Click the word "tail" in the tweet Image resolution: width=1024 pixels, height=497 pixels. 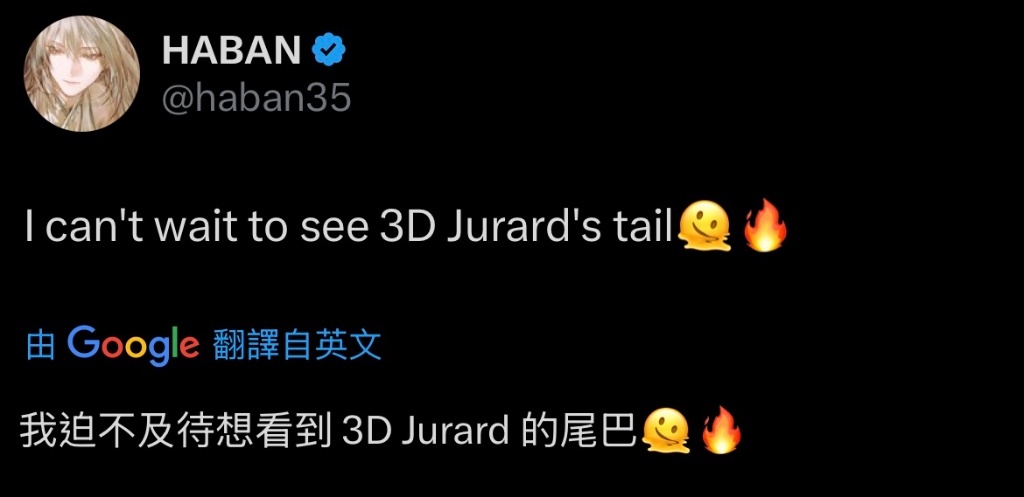[642, 228]
